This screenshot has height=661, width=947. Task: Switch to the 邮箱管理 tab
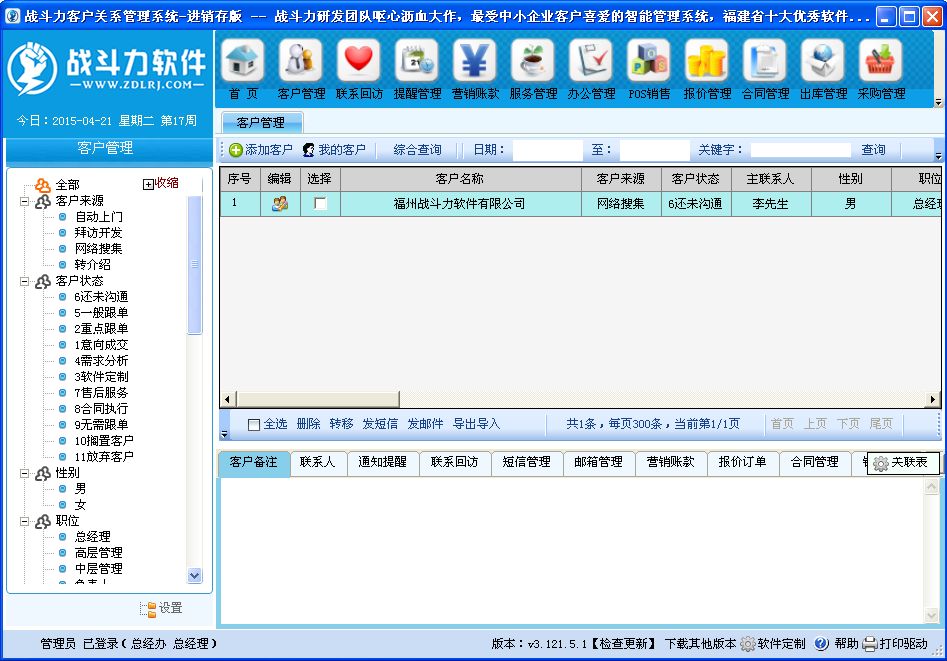(x=599, y=462)
